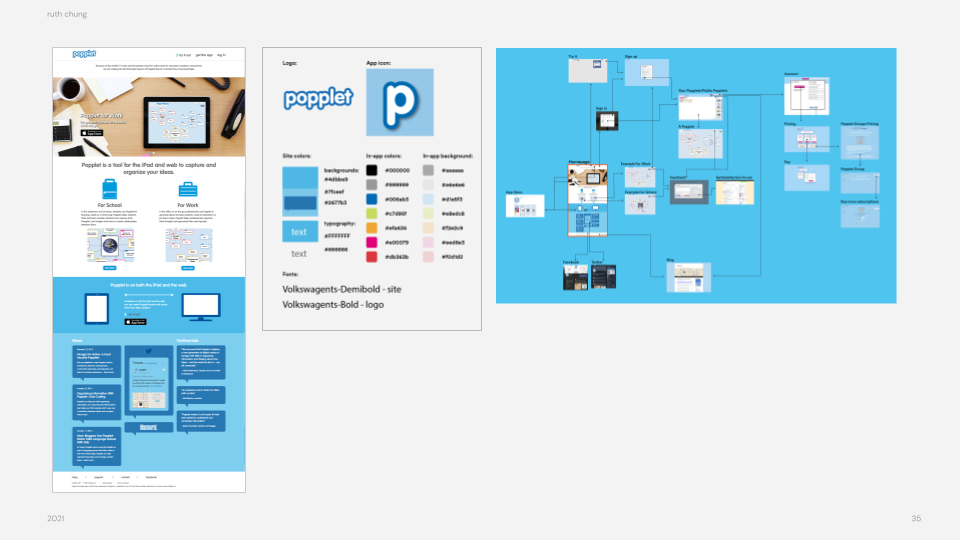Select the #4dbbe9 site background swatch
Image resolution: width=960 pixels, height=540 pixels.
(300, 178)
